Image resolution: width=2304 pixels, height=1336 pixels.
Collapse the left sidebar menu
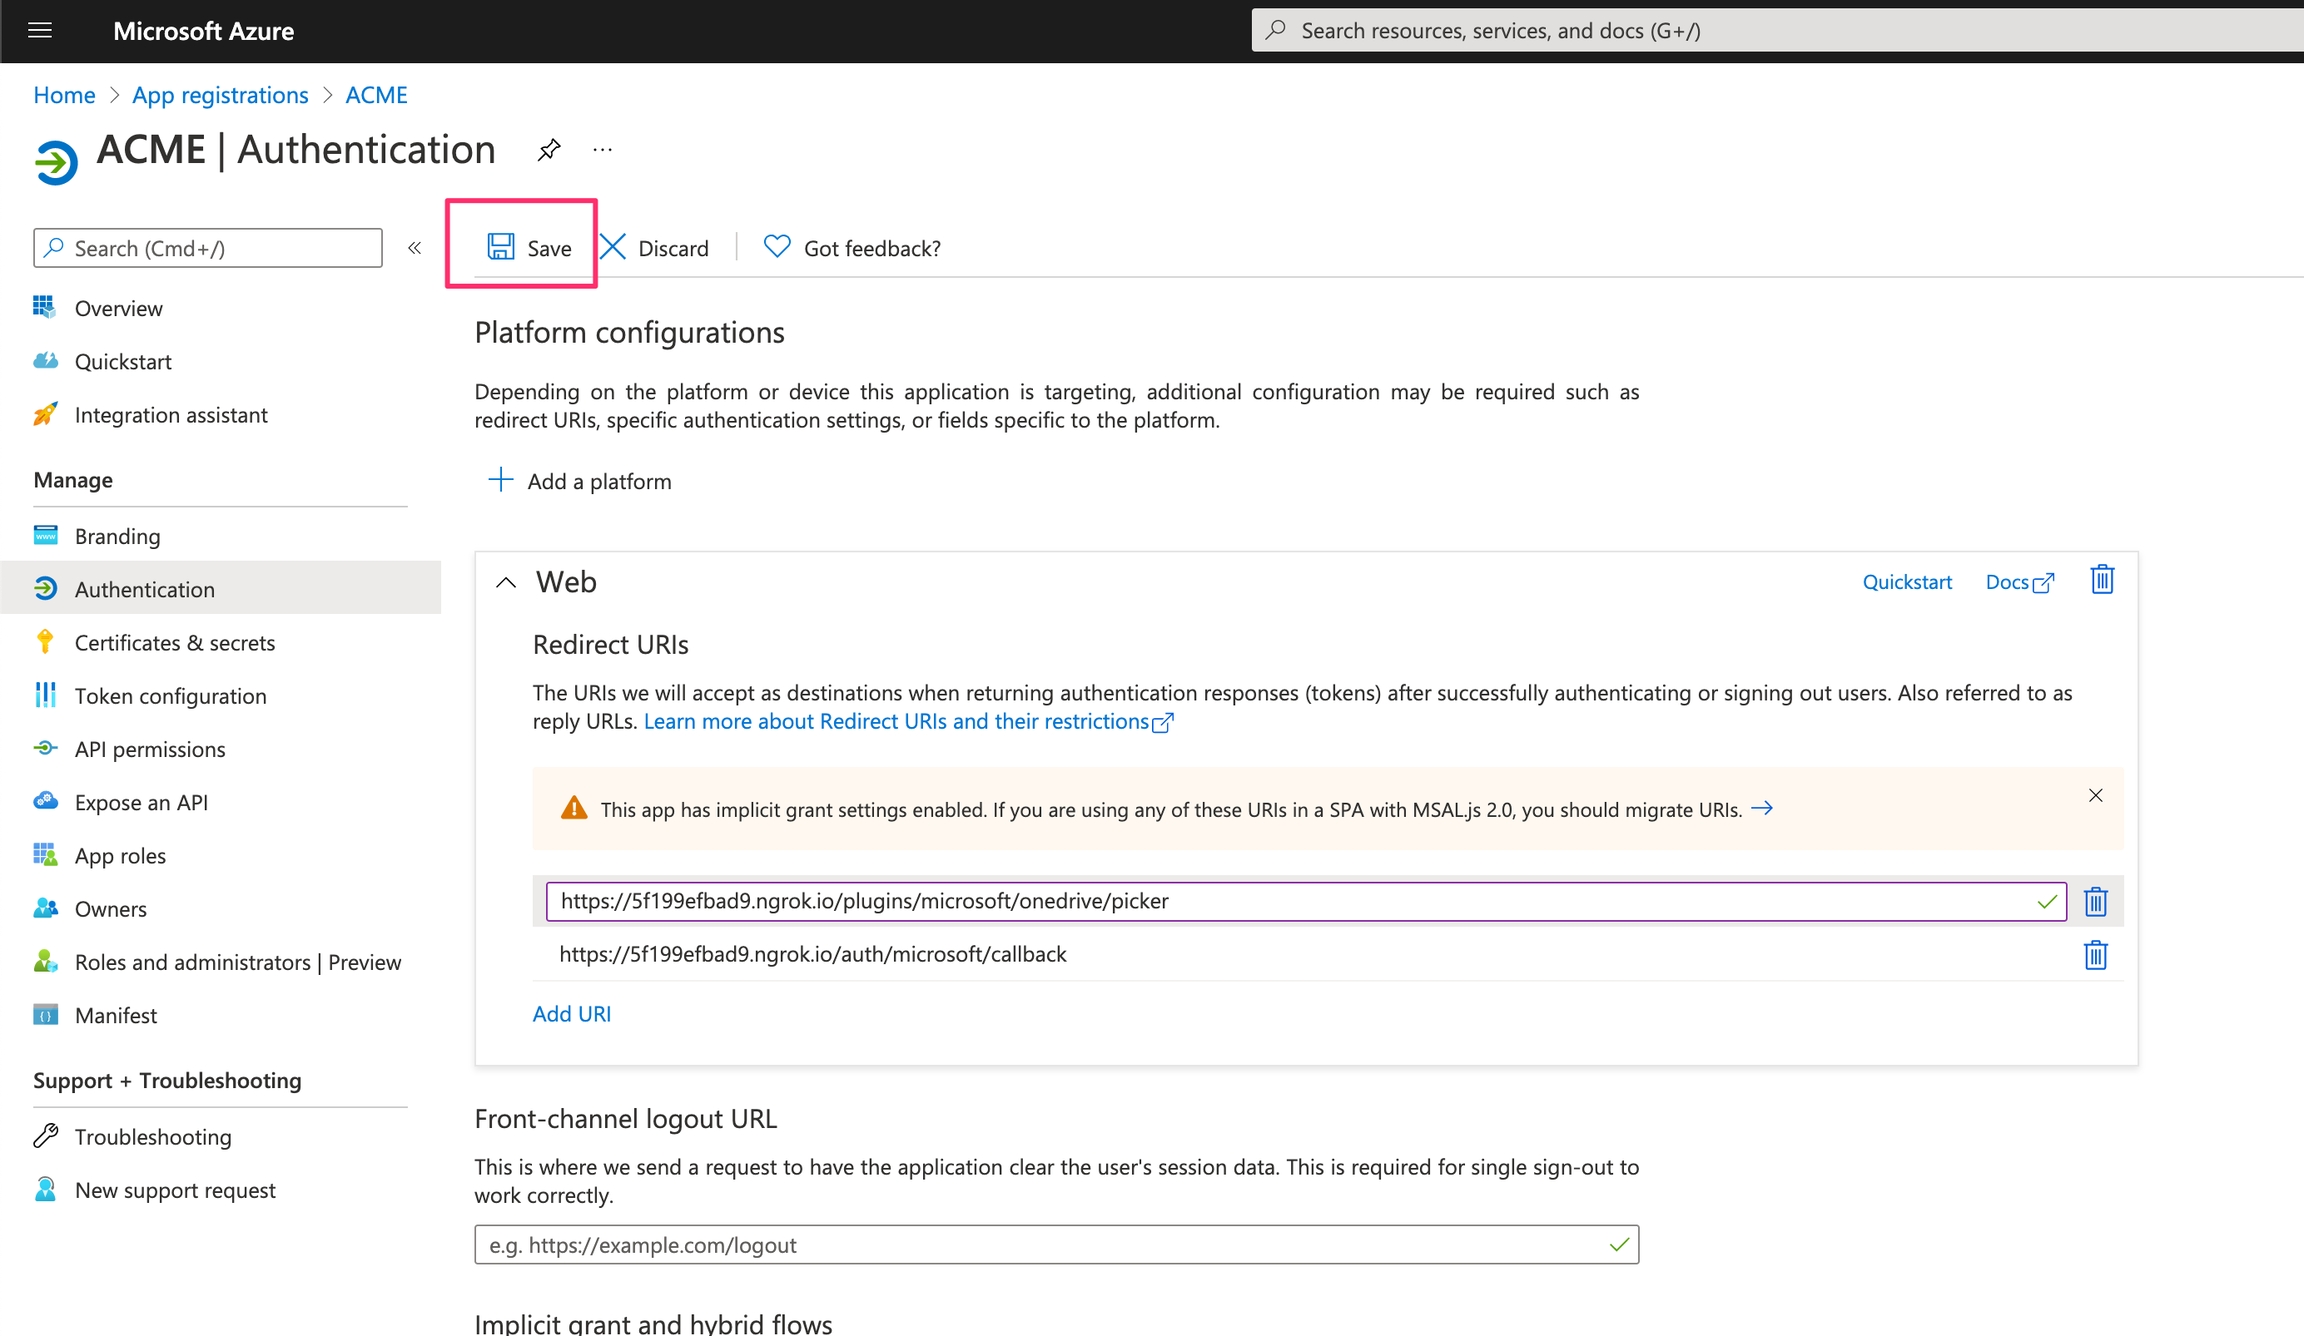click(x=414, y=248)
